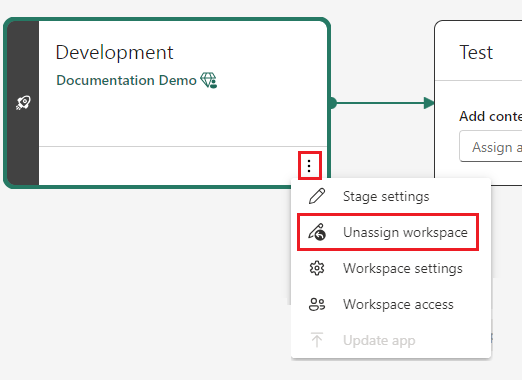
Task: Select the Test stage title
Action: pos(476,52)
